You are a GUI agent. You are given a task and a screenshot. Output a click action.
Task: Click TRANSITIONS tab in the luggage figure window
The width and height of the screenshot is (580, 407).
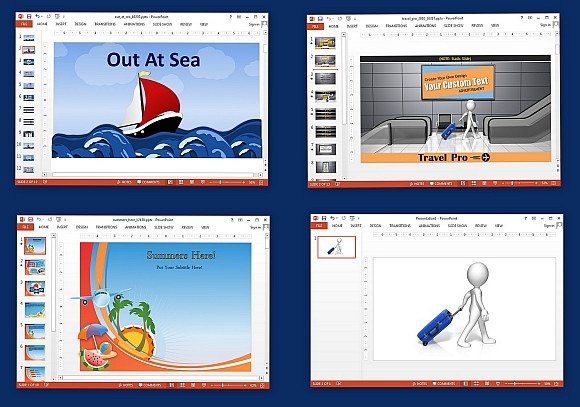[399, 225]
